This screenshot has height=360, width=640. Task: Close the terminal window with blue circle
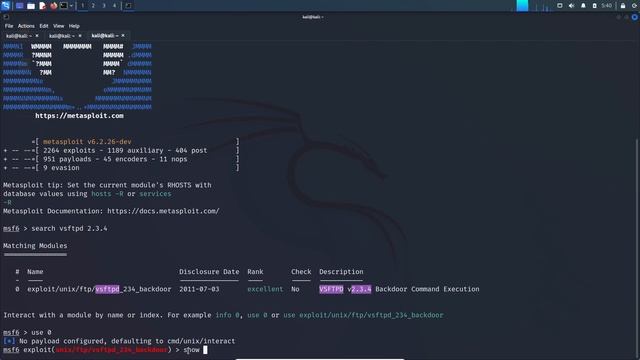[634, 17]
